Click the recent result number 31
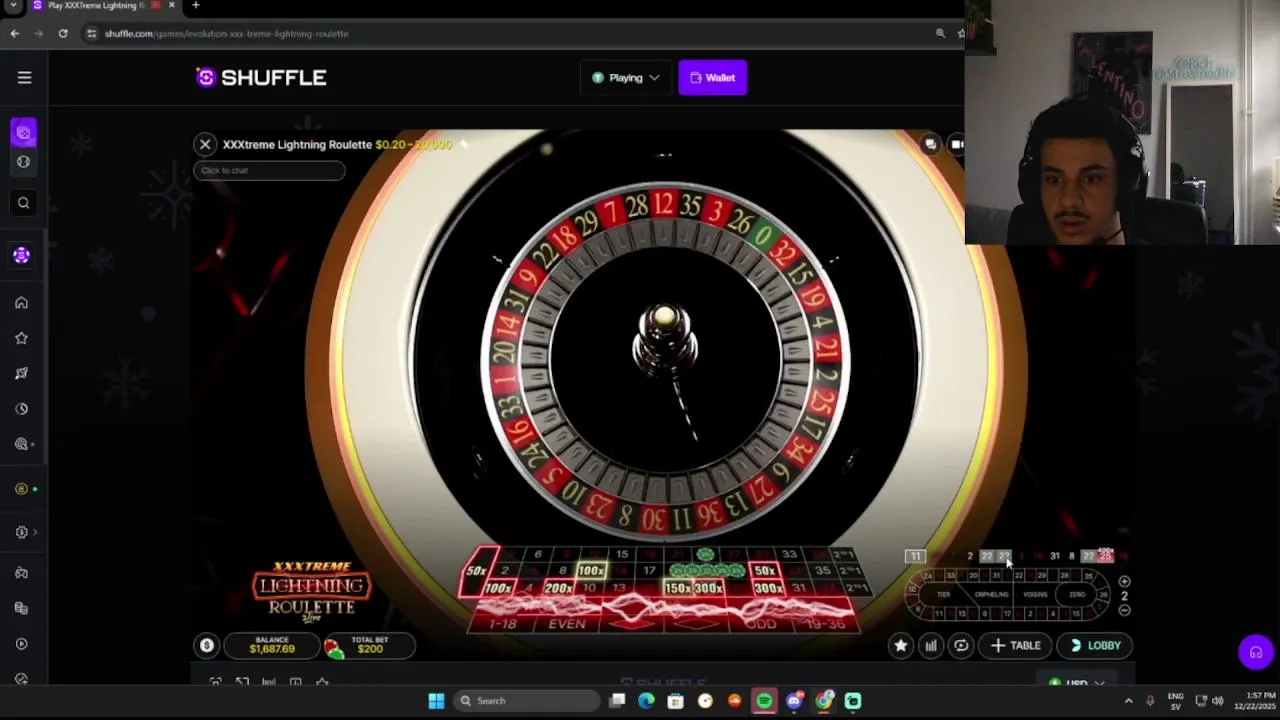This screenshot has height=720, width=1280. (1054, 556)
